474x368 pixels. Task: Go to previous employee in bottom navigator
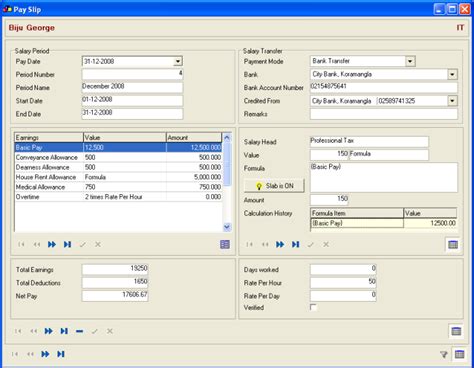pyautogui.click(x=30, y=354)
